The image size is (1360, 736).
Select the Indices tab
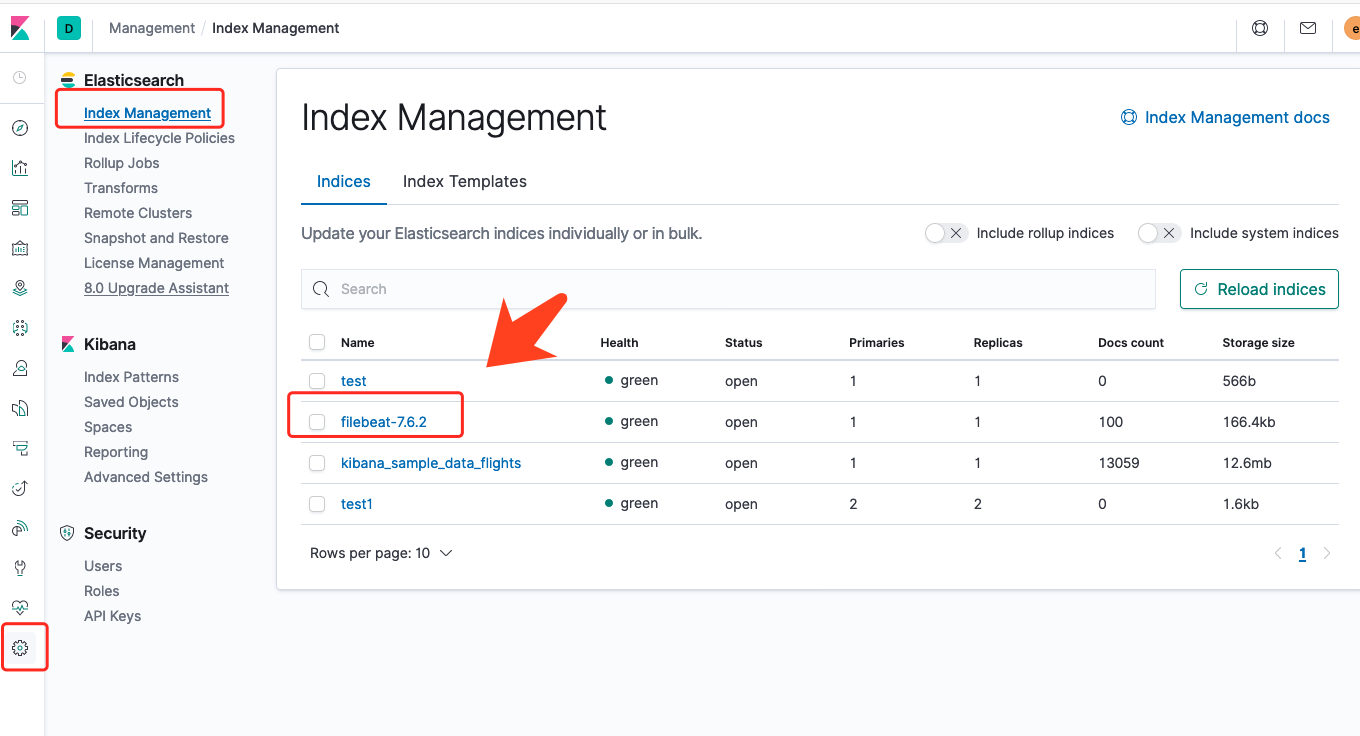click(343, 182)
